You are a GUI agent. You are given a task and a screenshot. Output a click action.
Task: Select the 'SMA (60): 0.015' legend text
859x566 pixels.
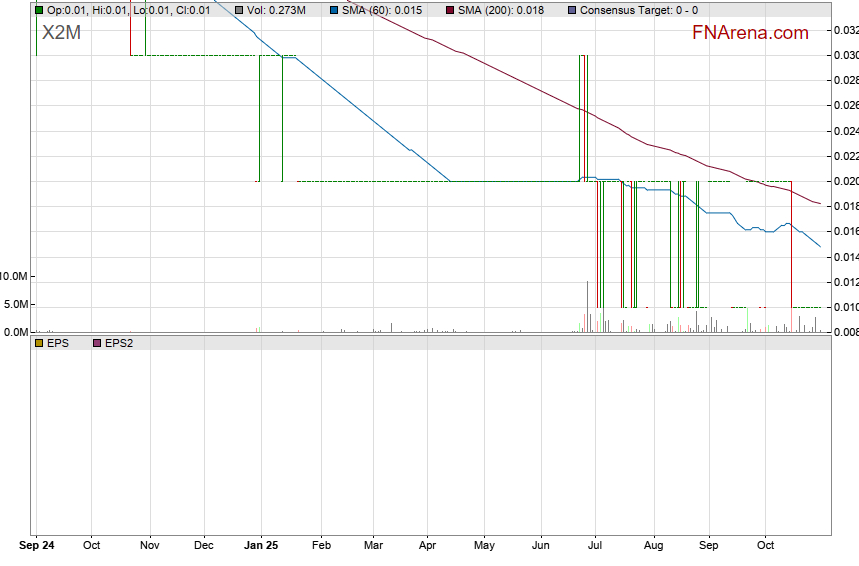point(382,10)
